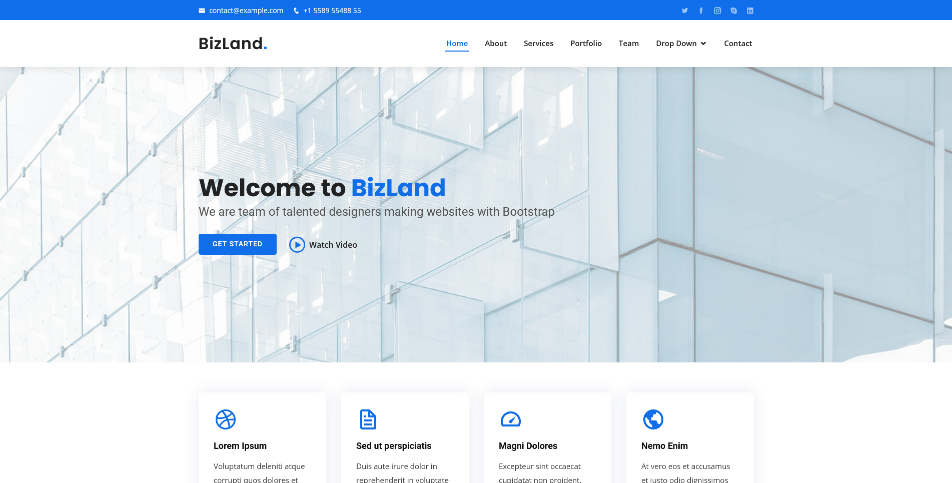Open the Sed ut perspiciatis card title

click(393, 446)
